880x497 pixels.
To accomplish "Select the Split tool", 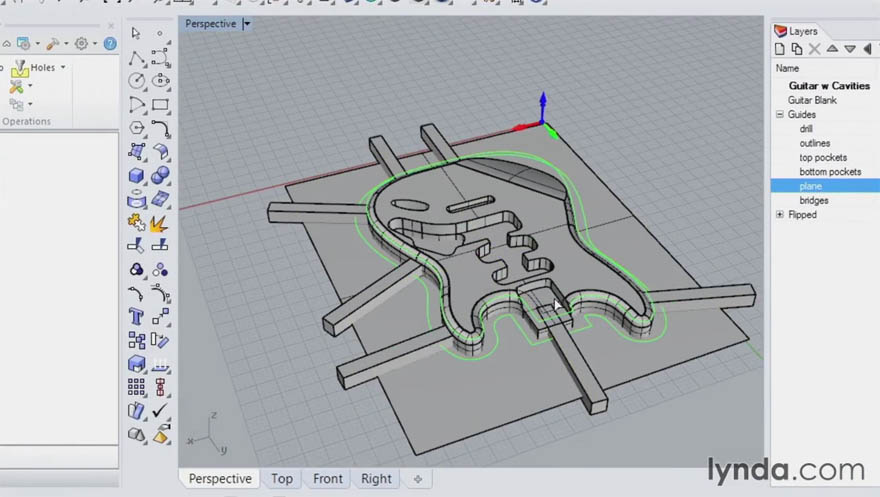I will click(x=161, y=245).
